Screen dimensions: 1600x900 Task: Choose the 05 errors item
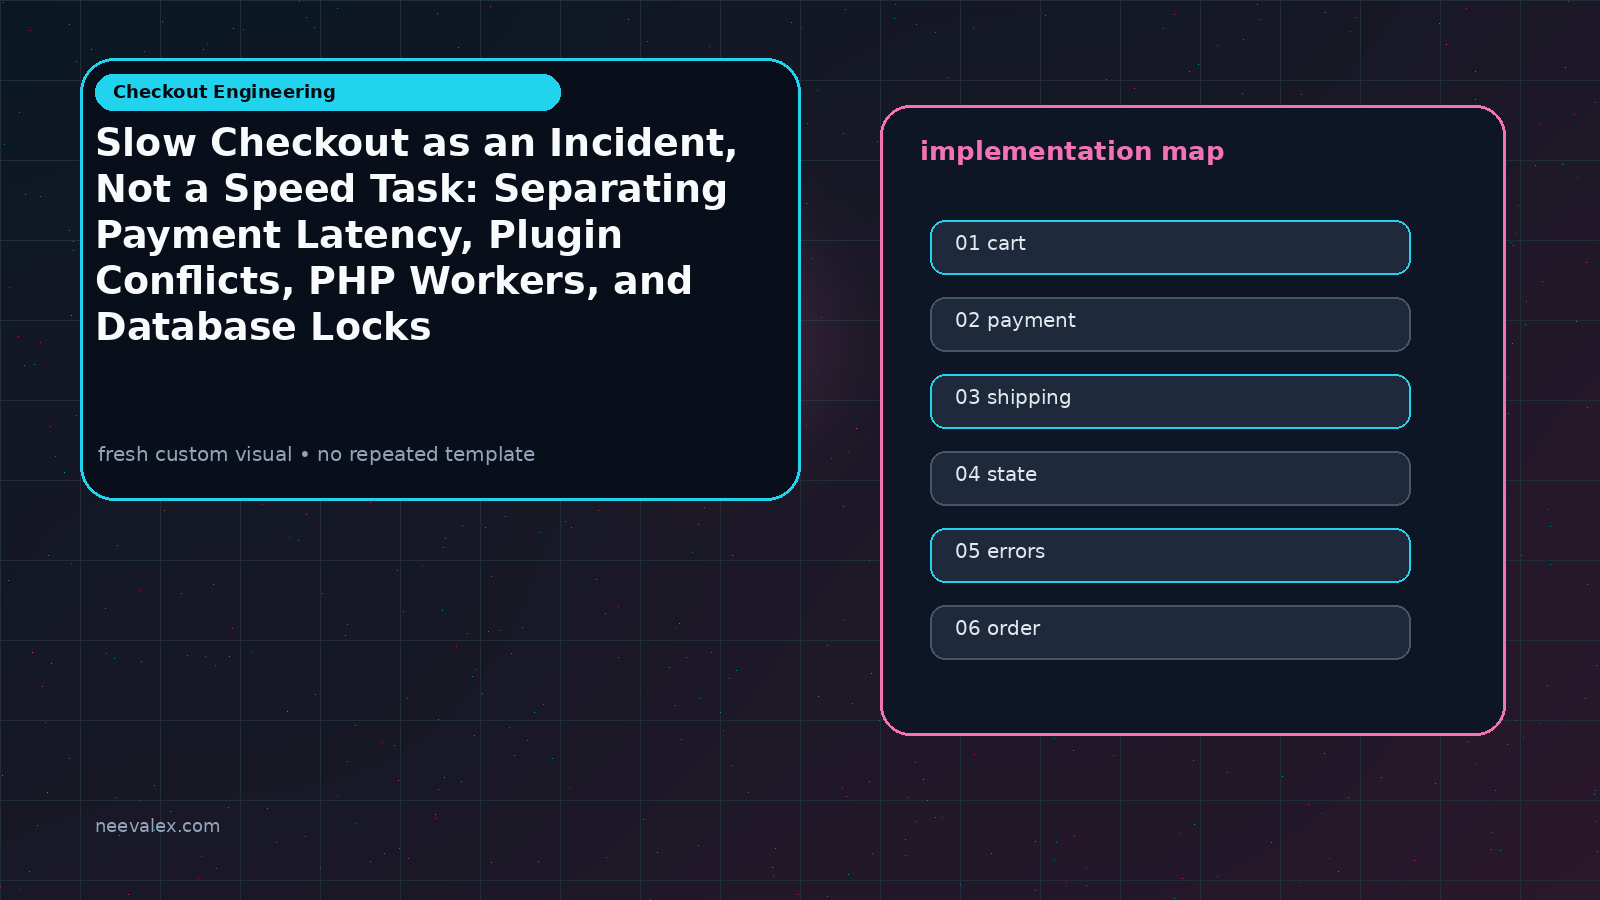click(x=1170, y=555)
